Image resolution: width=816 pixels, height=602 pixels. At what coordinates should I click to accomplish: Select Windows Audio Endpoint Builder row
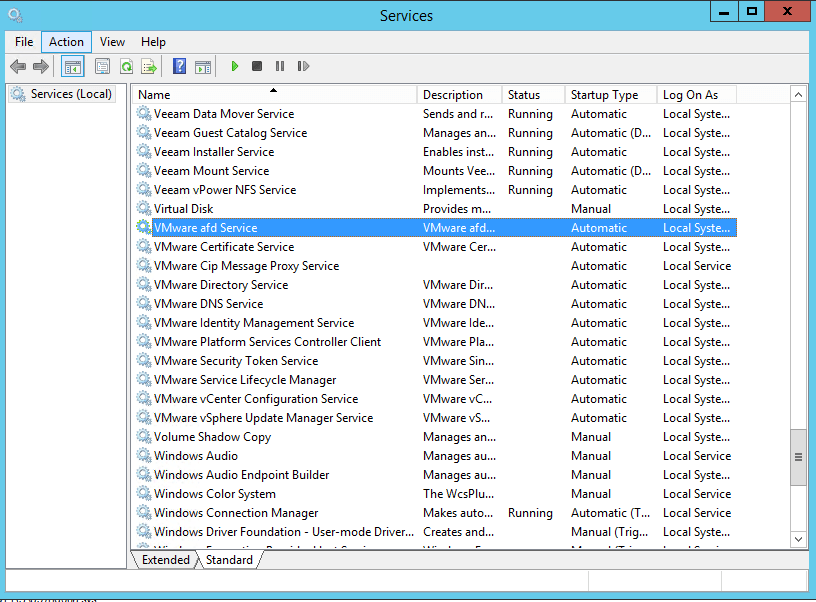[x=435, y=475]
